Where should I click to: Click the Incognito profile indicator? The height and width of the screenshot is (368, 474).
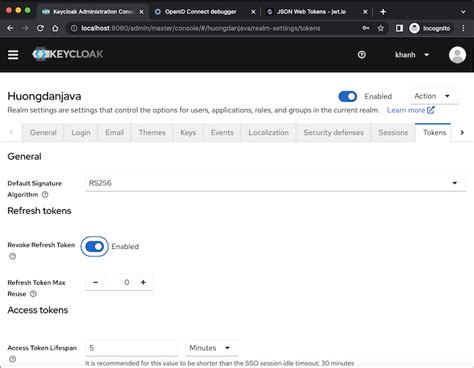tap(430, 28)
